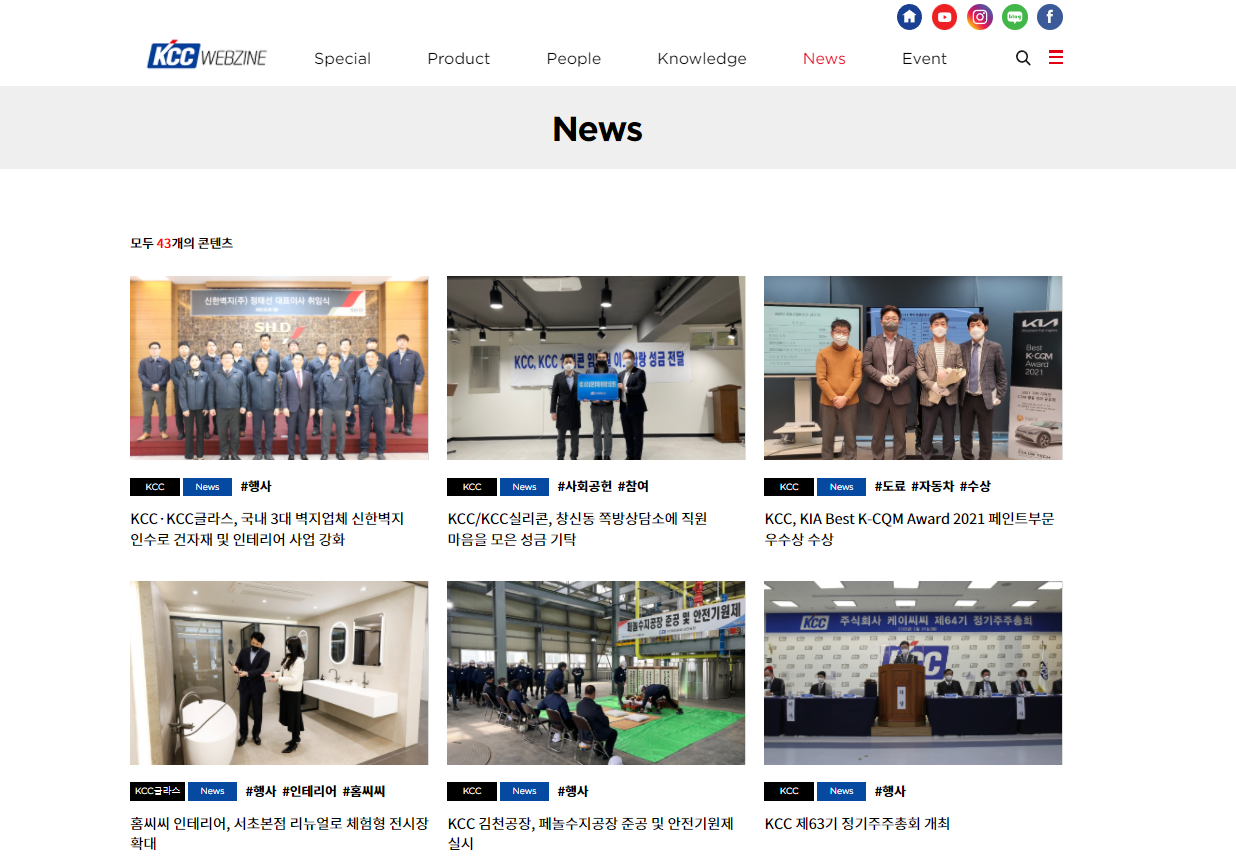Open the Event menu
1236x868 pixels.
point(924,59)
